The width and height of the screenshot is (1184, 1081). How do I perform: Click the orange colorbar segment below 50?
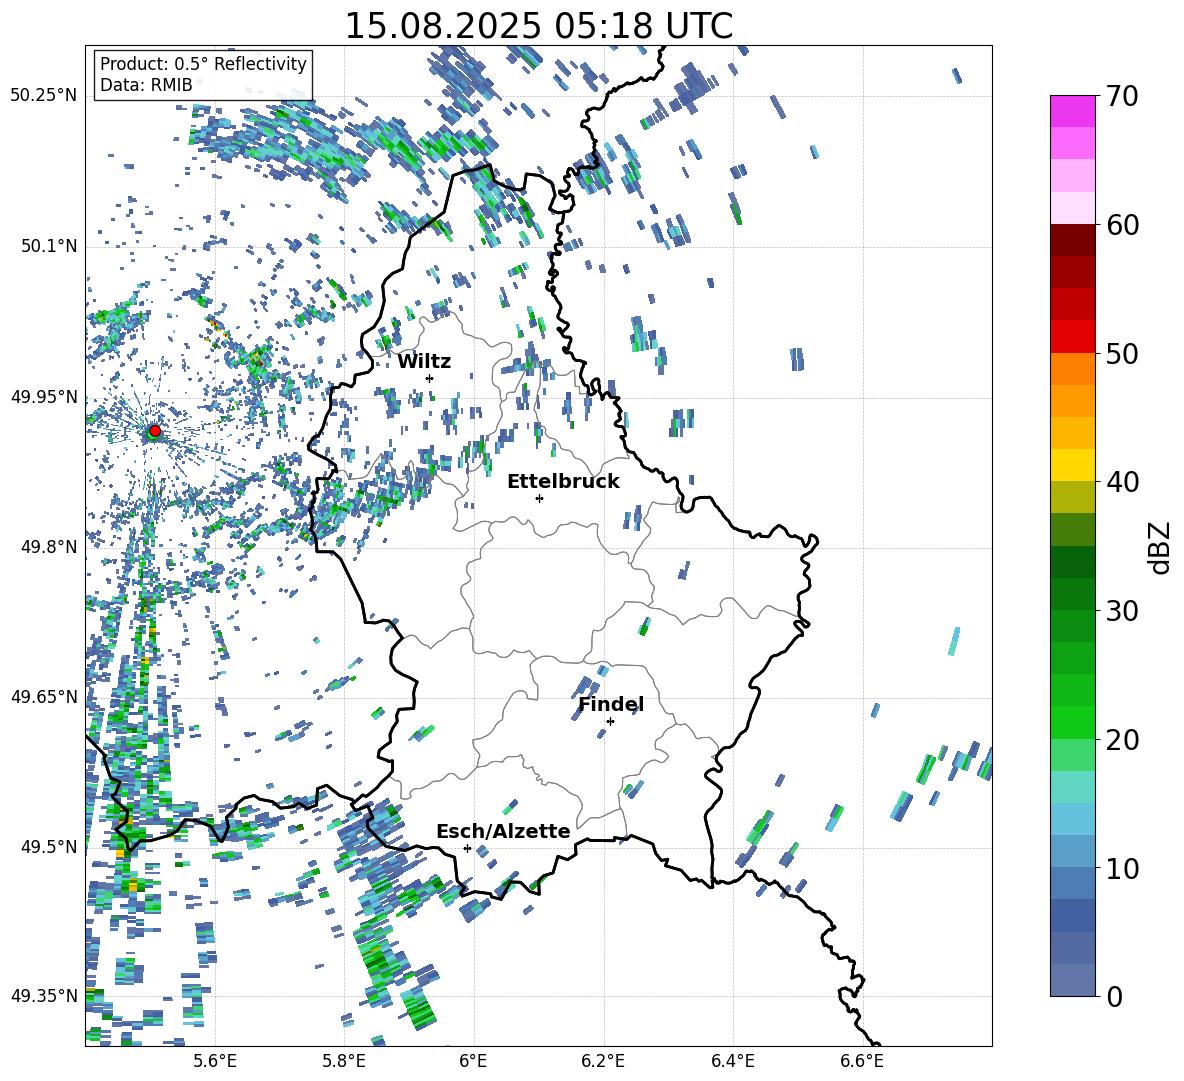coord(1072,369)
